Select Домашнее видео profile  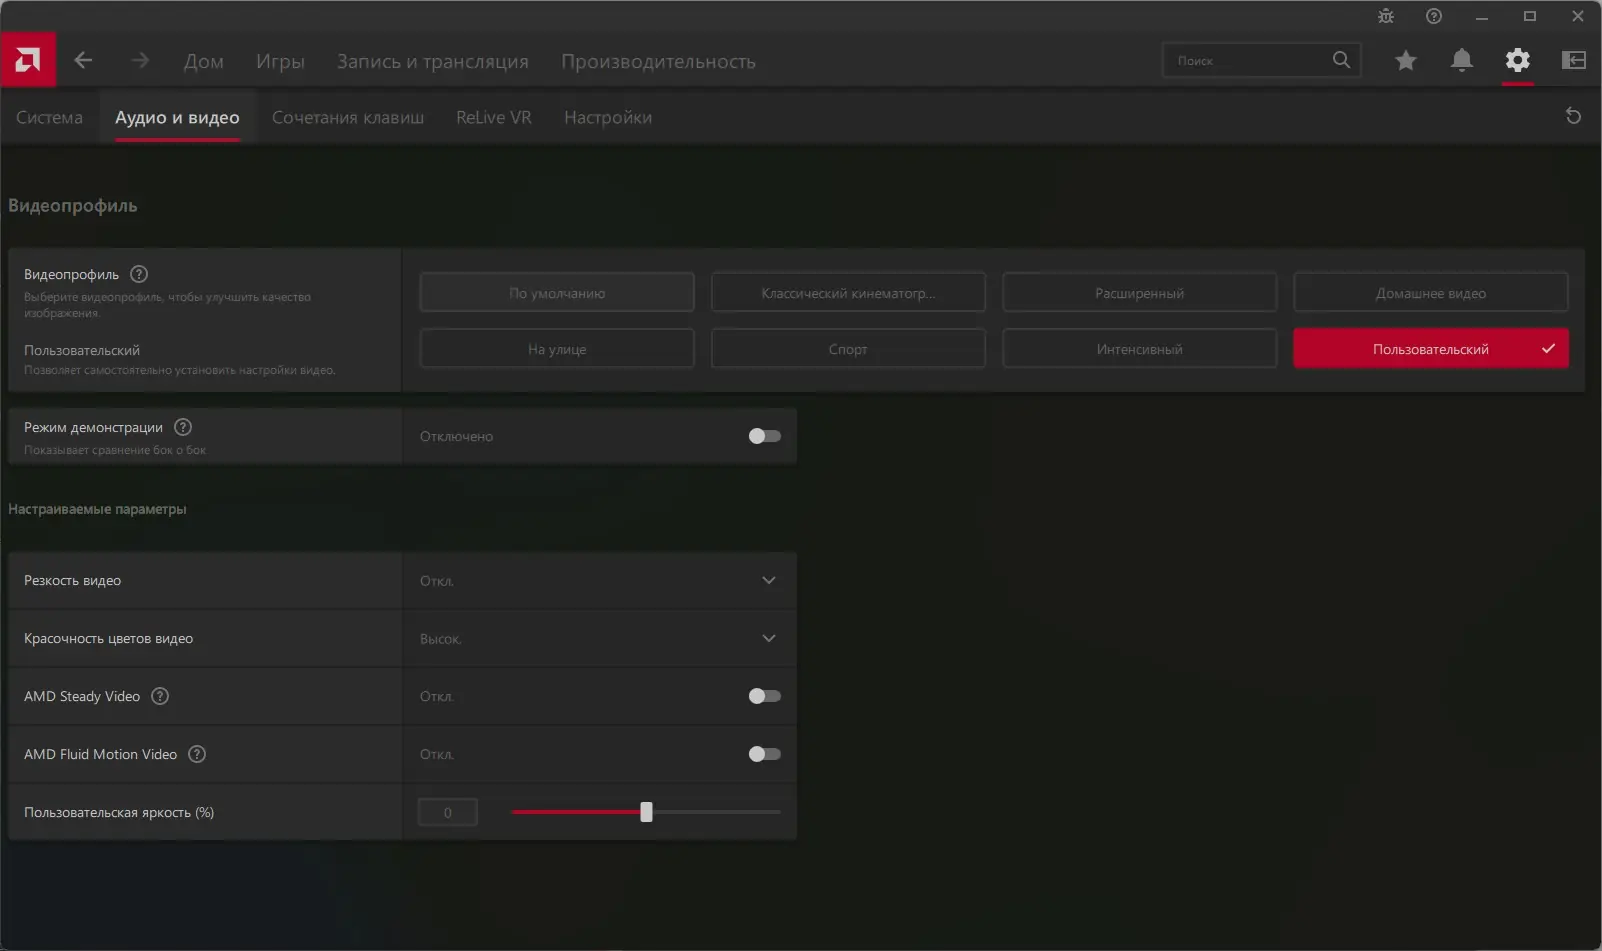[1431, 293]
